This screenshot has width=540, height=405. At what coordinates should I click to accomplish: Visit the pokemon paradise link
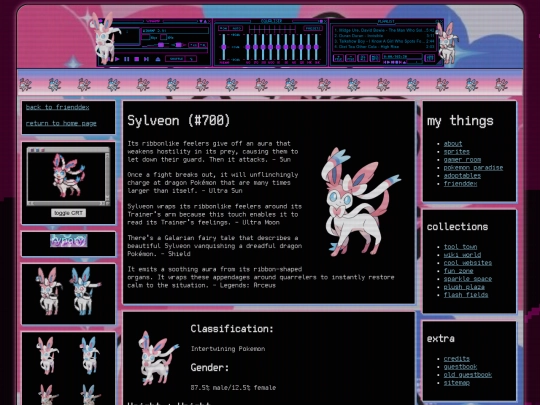[473, 167]
